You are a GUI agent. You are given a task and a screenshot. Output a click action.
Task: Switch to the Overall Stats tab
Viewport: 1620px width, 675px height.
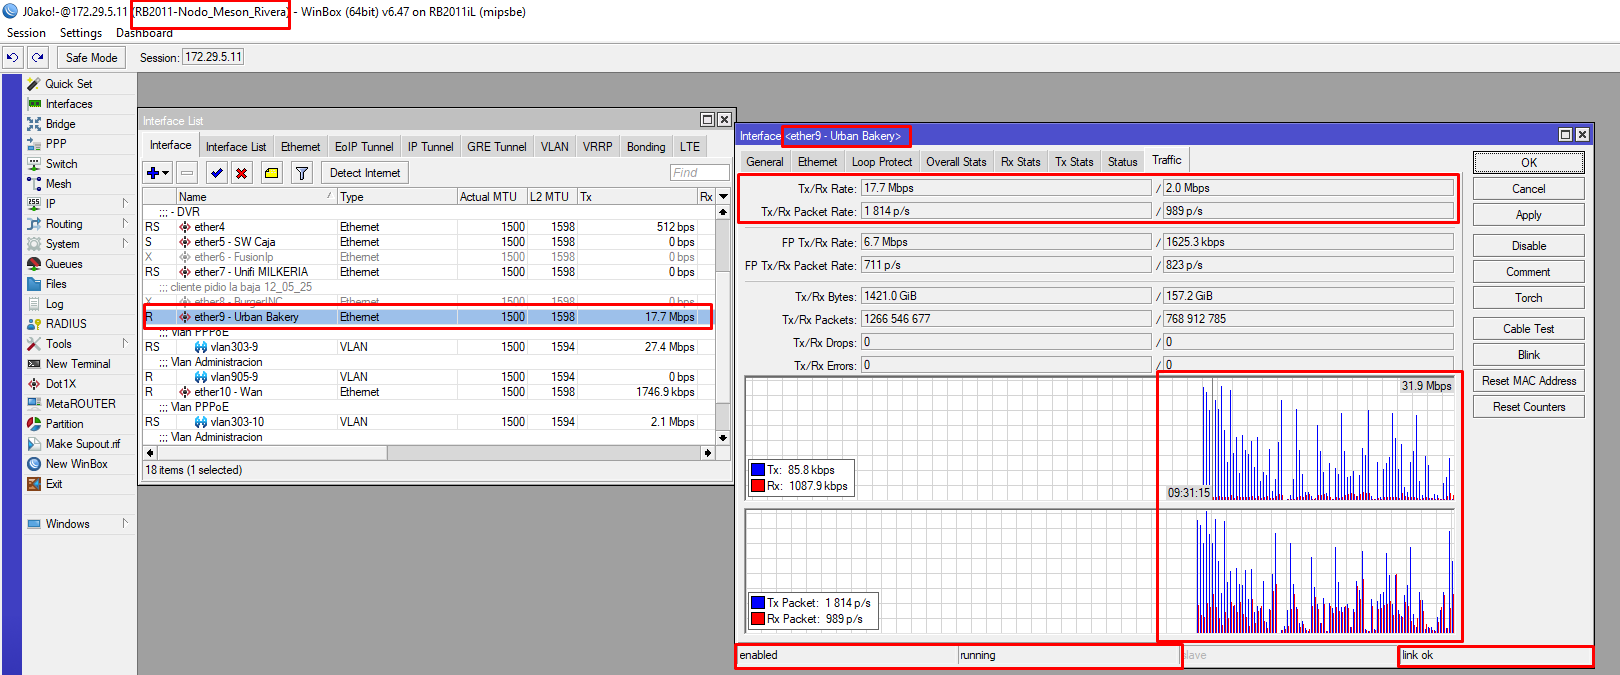(955, 162)
